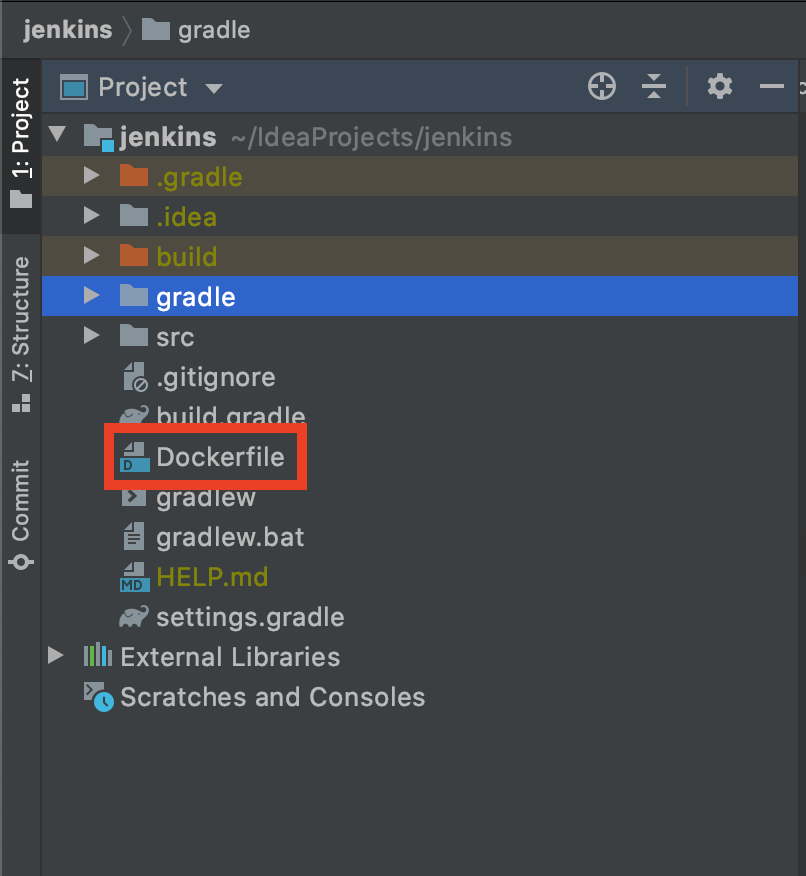Click the Project view label in panel header
The width and height of the screenshot is (806, 876).
pos(143,88)
